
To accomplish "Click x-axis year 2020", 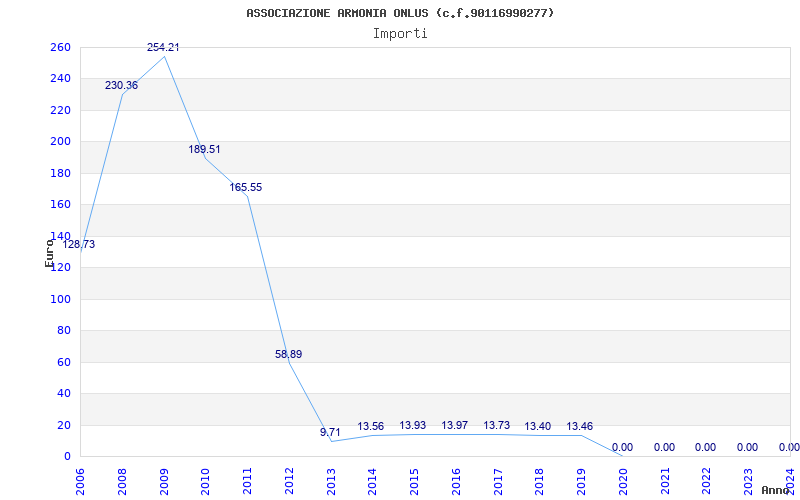I will click(623, 482).
